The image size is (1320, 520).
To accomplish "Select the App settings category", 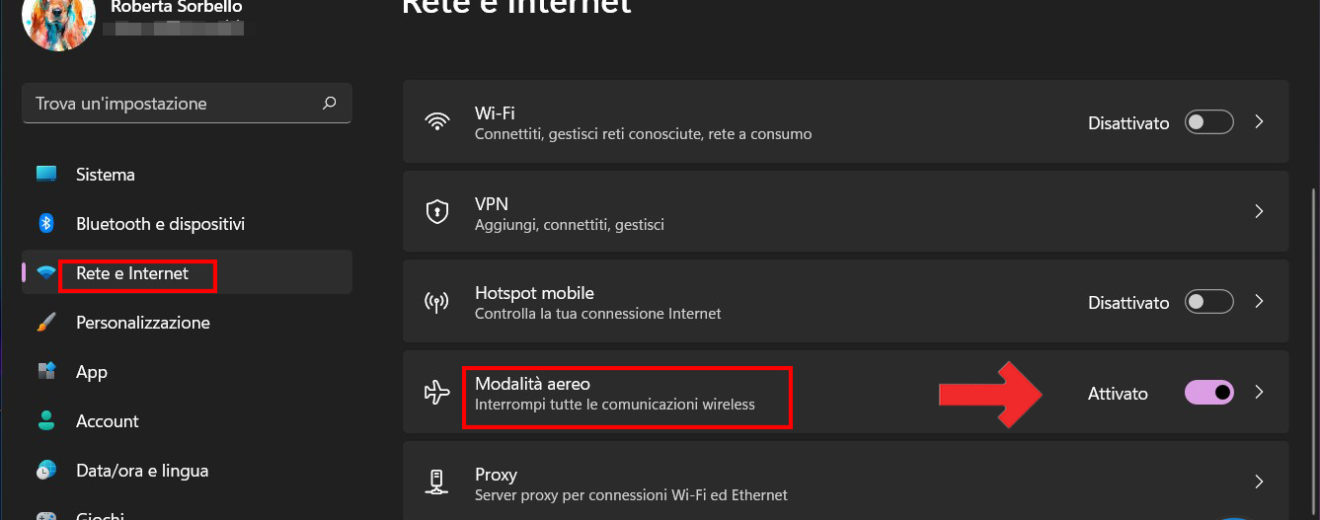I will click(x=91, y=372).
